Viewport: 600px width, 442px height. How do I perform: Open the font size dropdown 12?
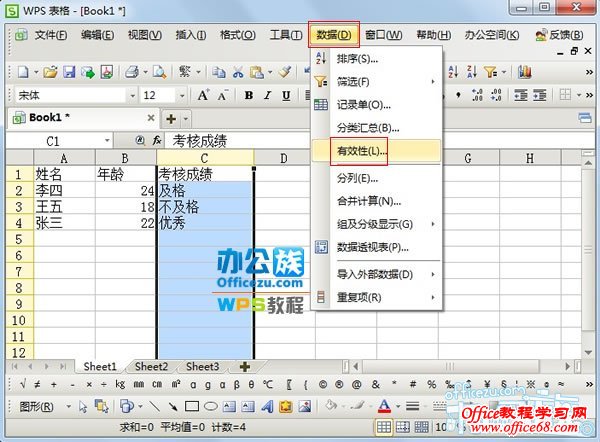[x=182, y=95]
